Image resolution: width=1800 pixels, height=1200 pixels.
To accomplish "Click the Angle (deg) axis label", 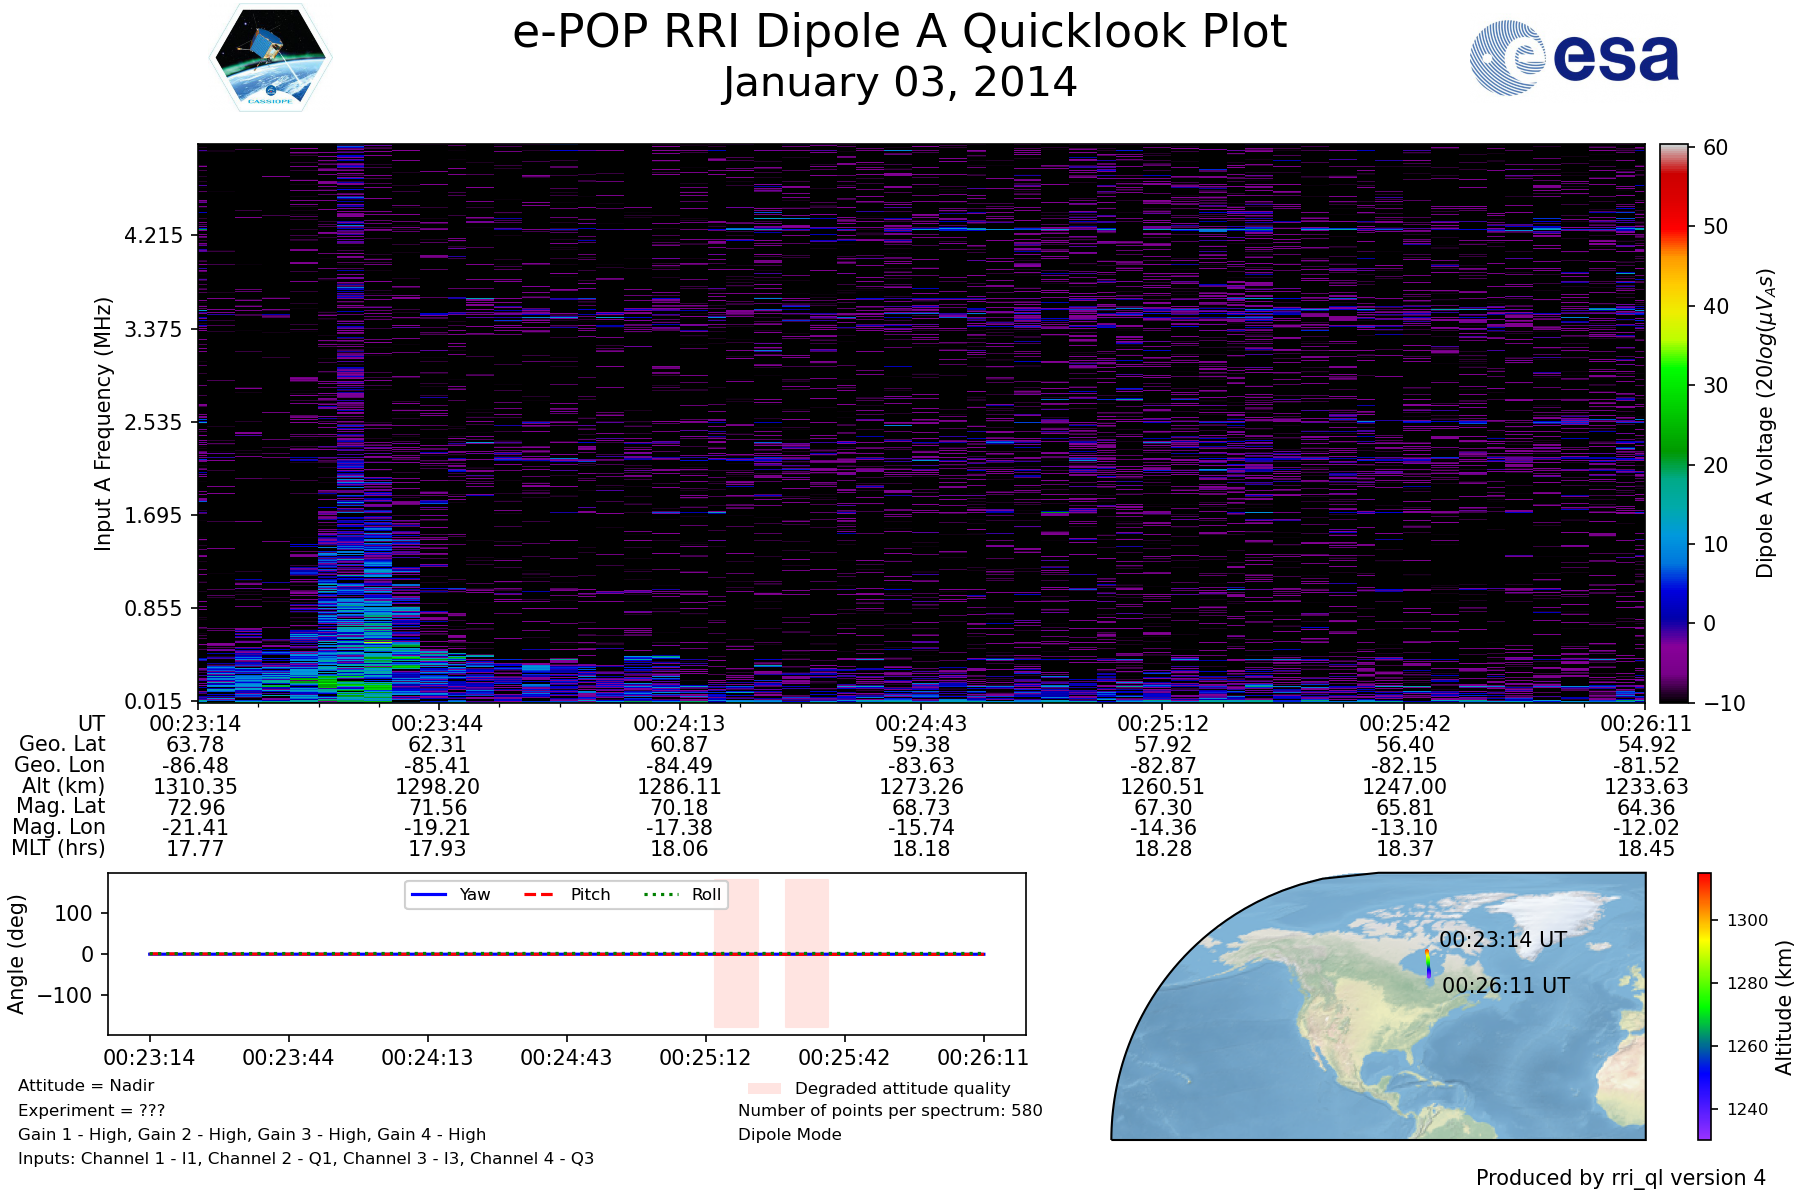I will point(16,954).
